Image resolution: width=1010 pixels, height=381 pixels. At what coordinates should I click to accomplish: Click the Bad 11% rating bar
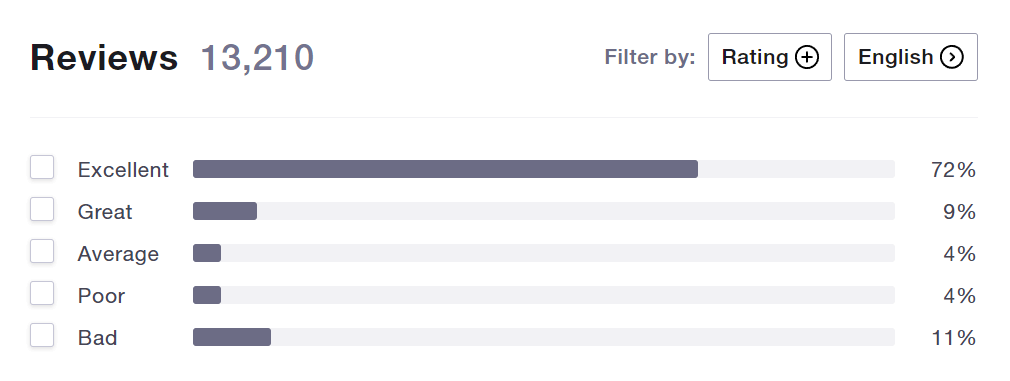(544, 337)
